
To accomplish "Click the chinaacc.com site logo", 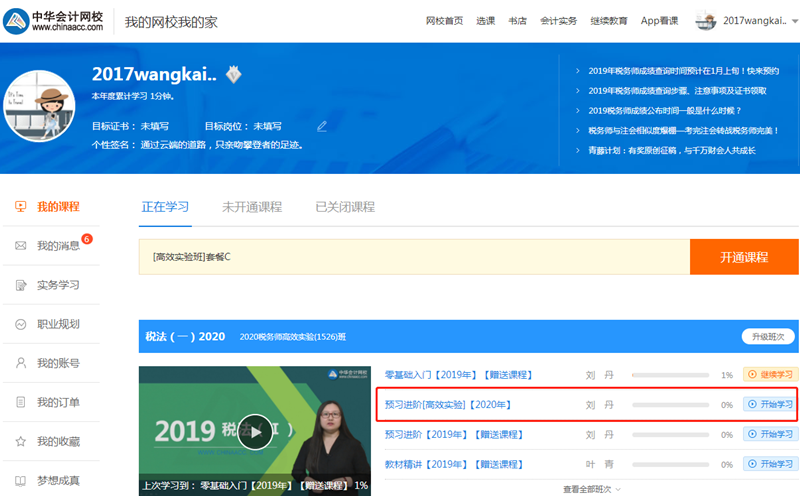I will click(x=53, y=21).
